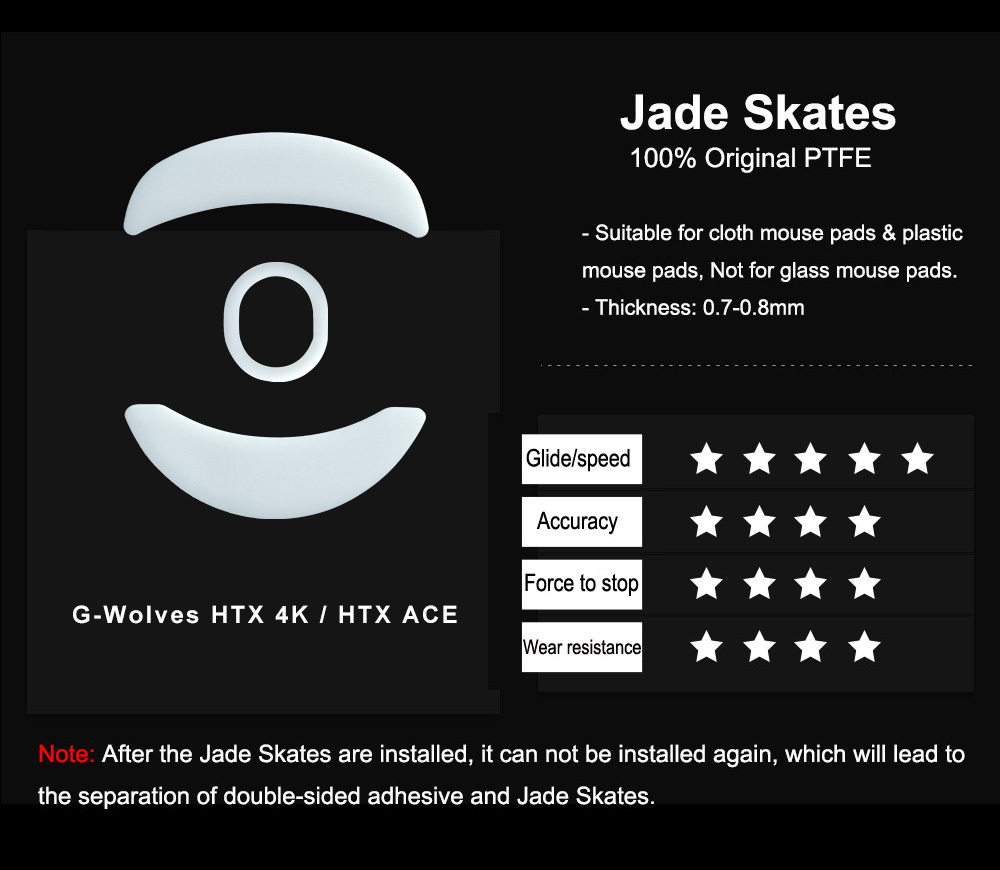
Task: Click the first star in Wear resistance row
Action: (x=707, y=647)
